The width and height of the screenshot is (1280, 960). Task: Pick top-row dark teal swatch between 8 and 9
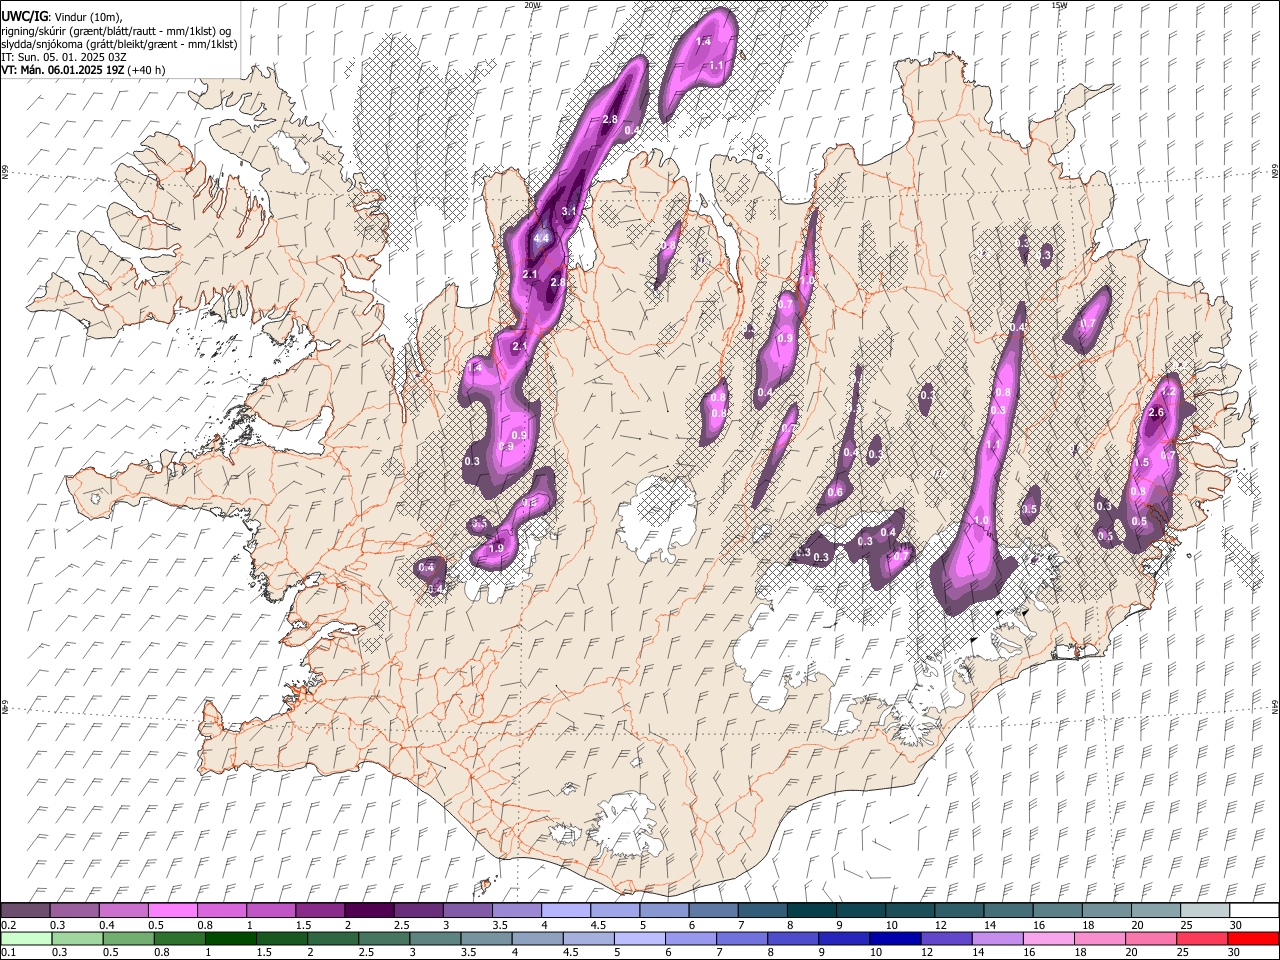tap(811, 910)
